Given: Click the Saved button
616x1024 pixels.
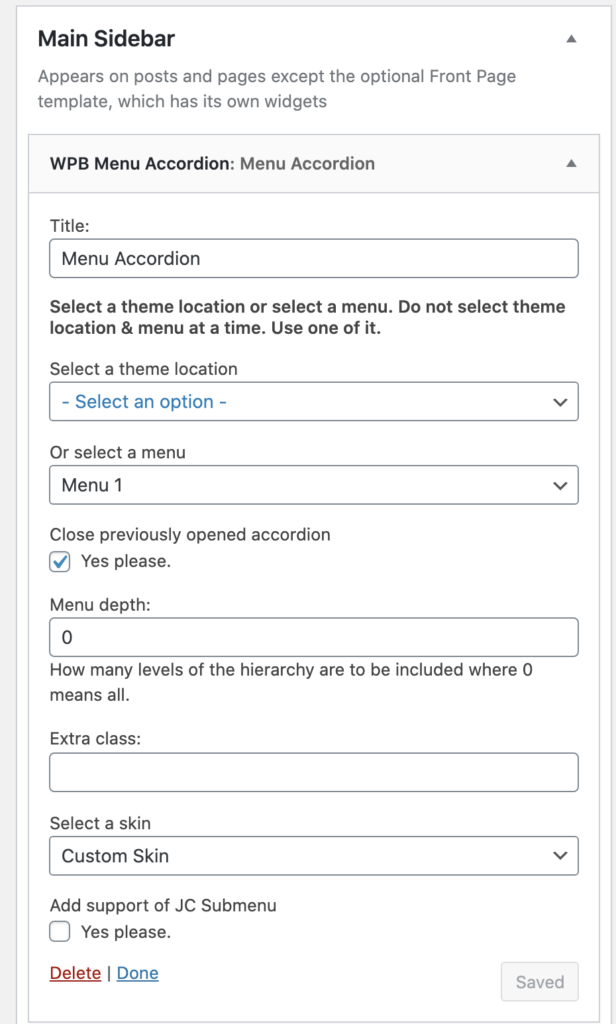Looking at the screenshot, I should click(x=540, y=982).
